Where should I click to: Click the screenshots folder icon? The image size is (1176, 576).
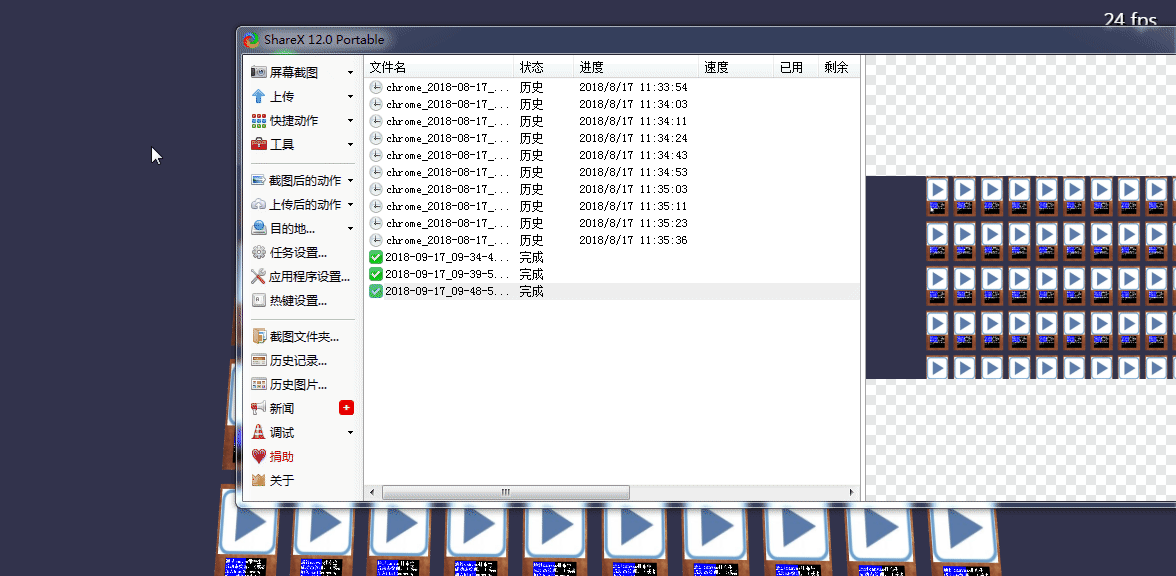coord(258,337)
